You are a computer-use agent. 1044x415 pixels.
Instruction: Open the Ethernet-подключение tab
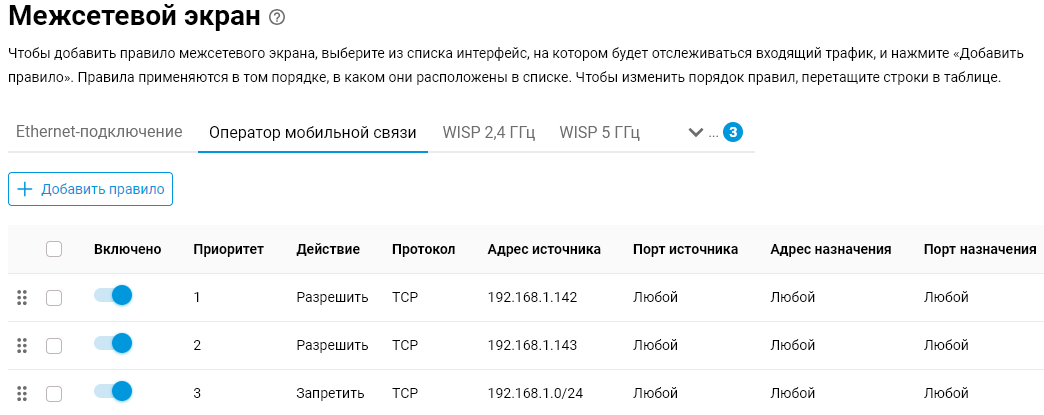pos(99,132)
